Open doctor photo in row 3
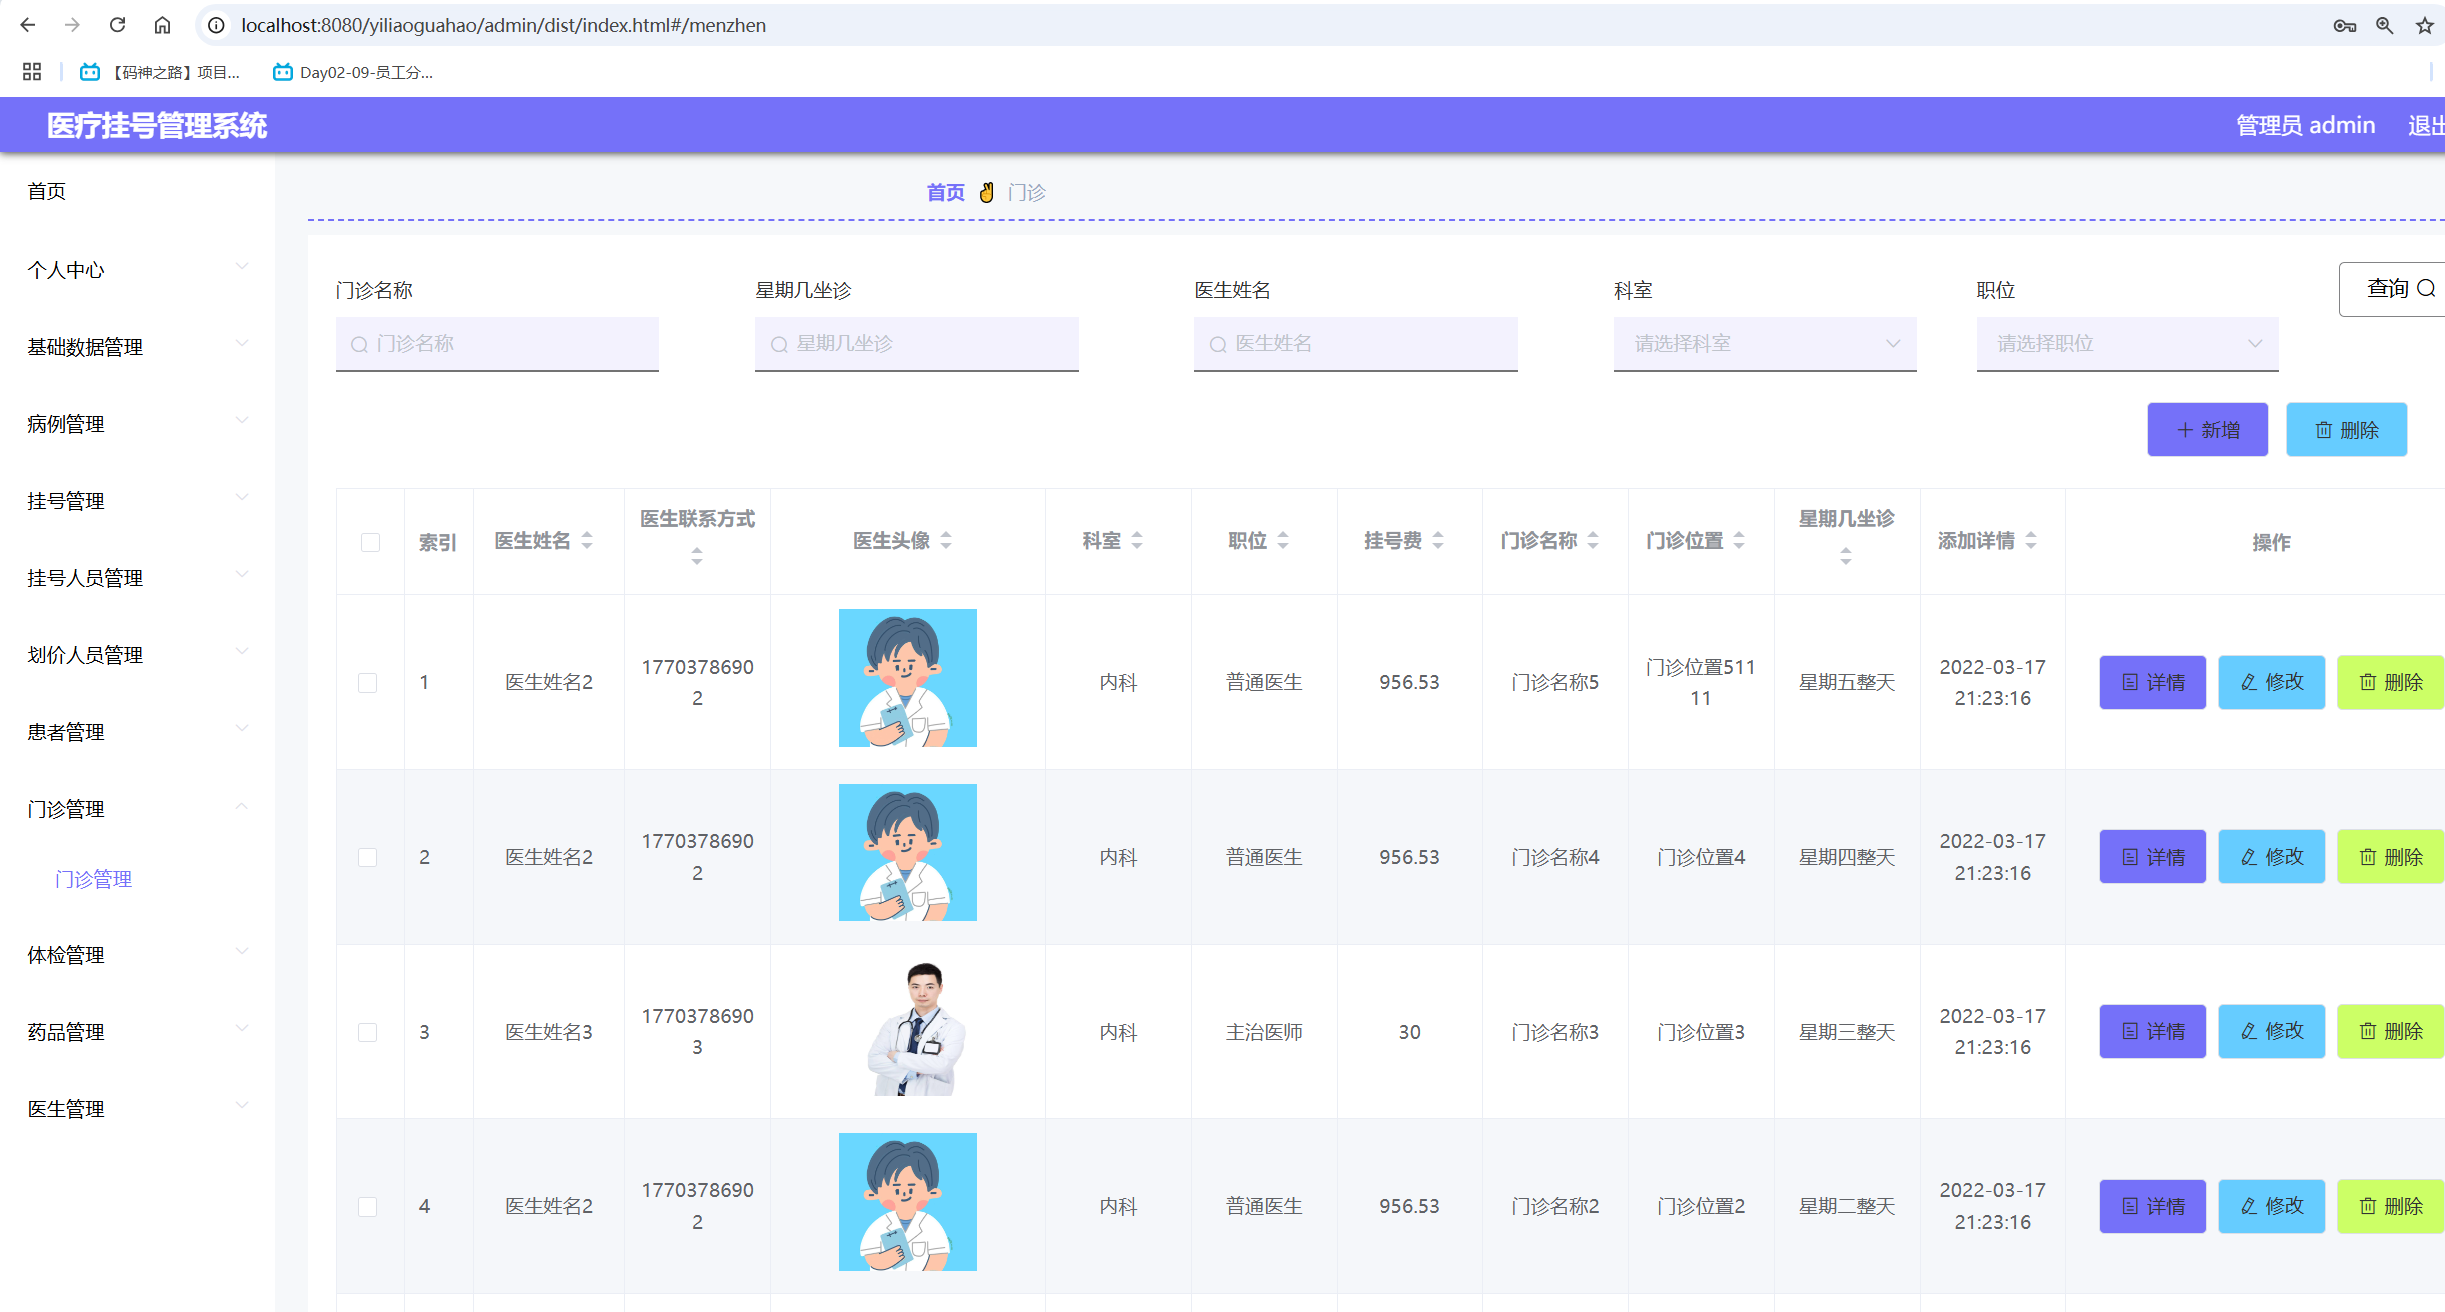Viewport: 2445px width, 1312px height. tap(908, 1030)
